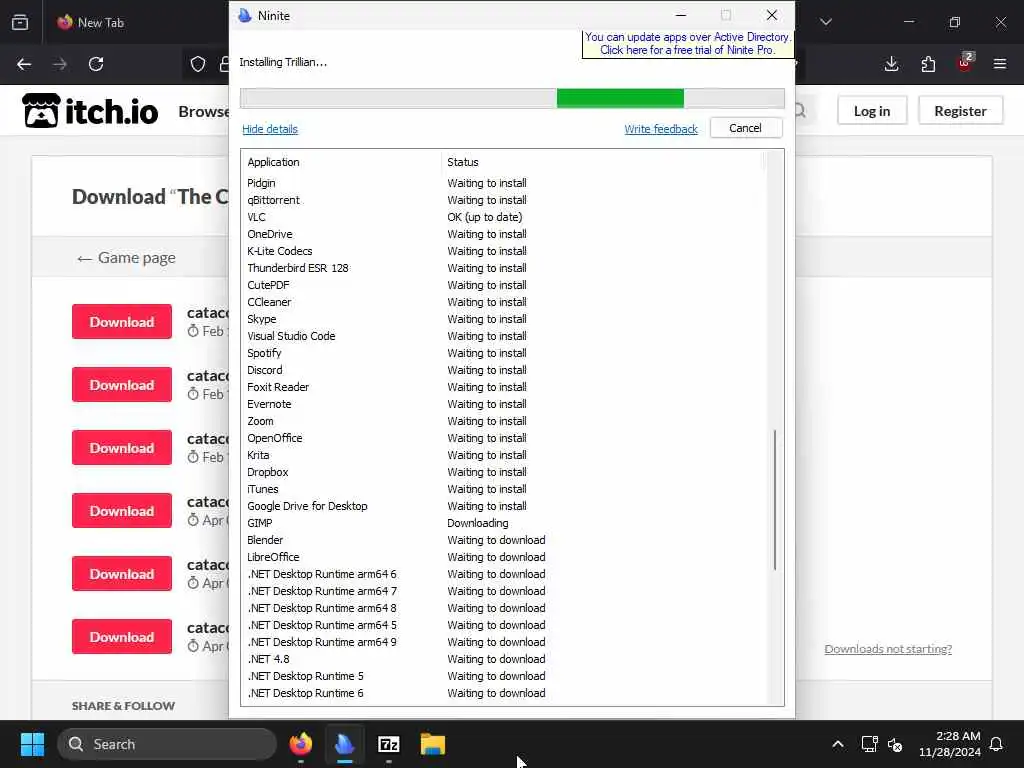
Task: Select the OneDrive row
Action: point(504,234)
